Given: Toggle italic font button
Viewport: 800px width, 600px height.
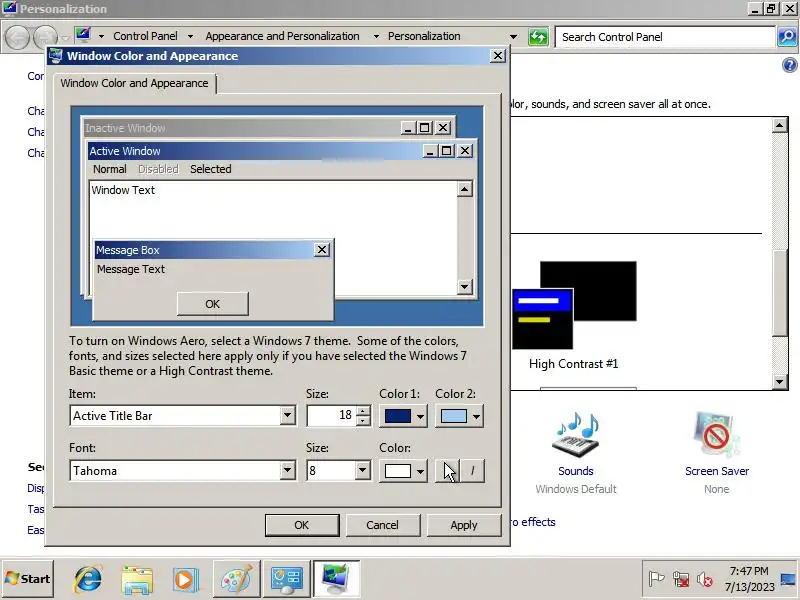Looking at the screenshot, I should (x=472, y=470).
